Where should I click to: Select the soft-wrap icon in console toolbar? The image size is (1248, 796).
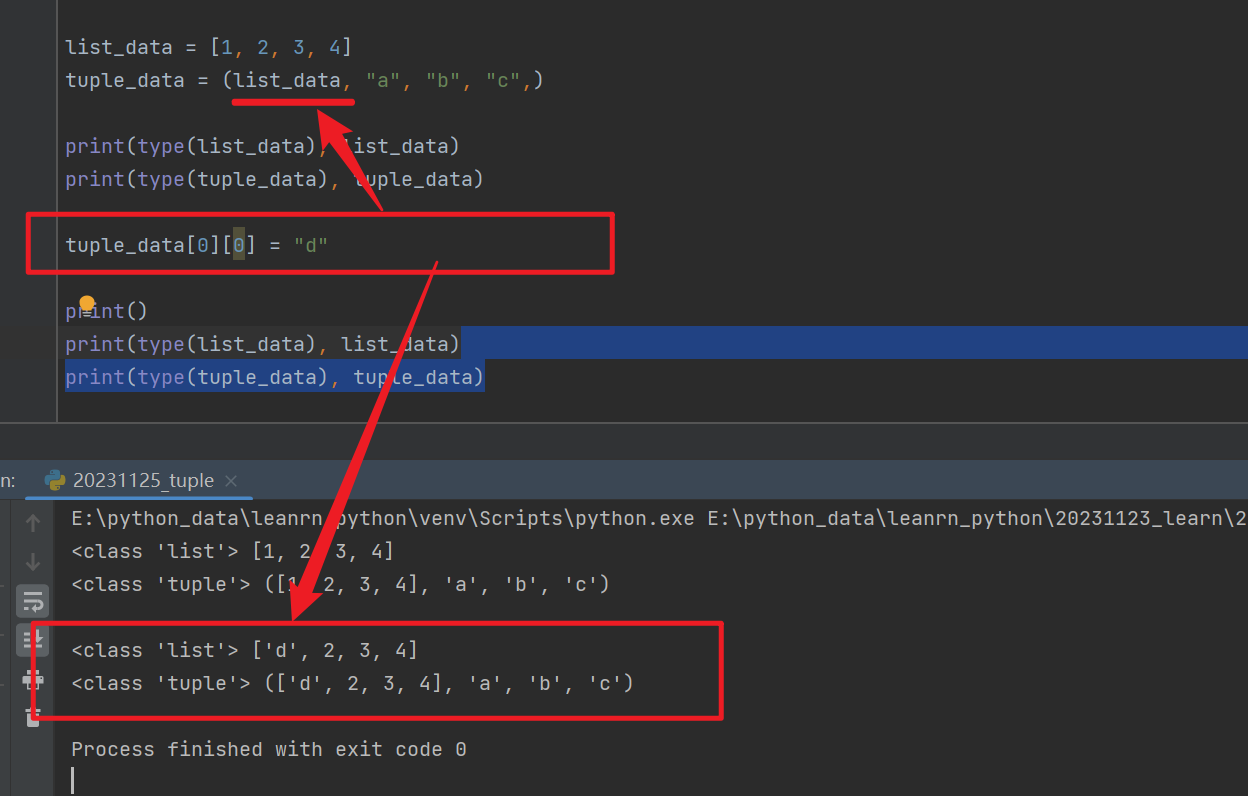32,600
